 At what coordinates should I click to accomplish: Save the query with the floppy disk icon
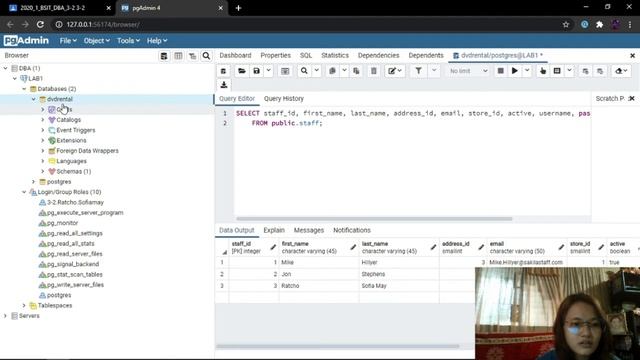tap(256, 71)
